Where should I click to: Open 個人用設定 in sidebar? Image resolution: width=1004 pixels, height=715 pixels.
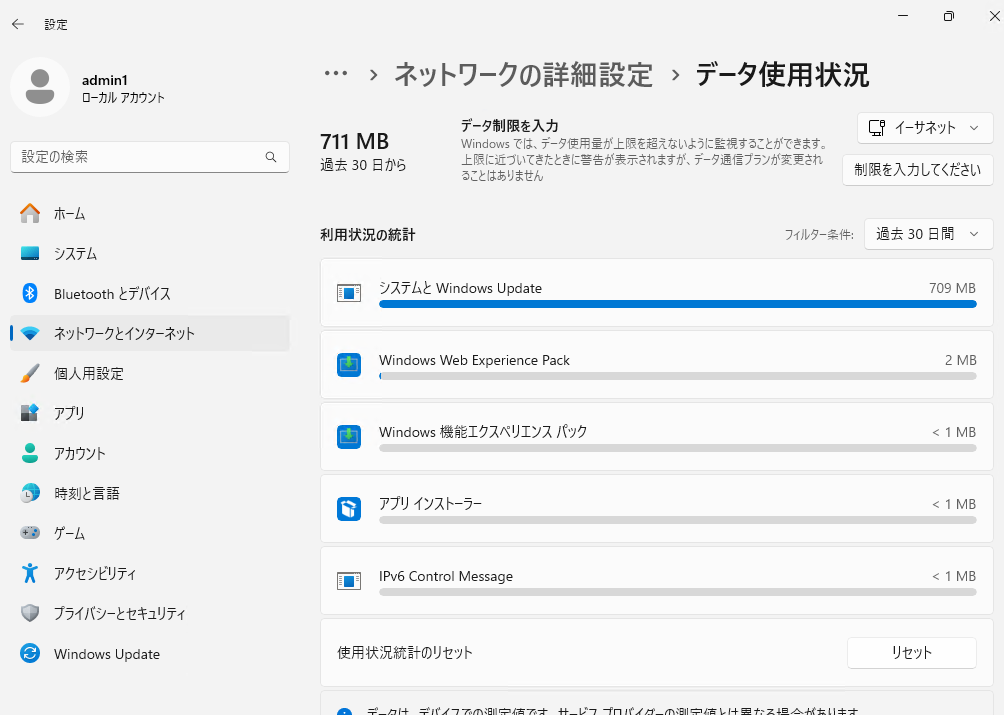point(150,373)
